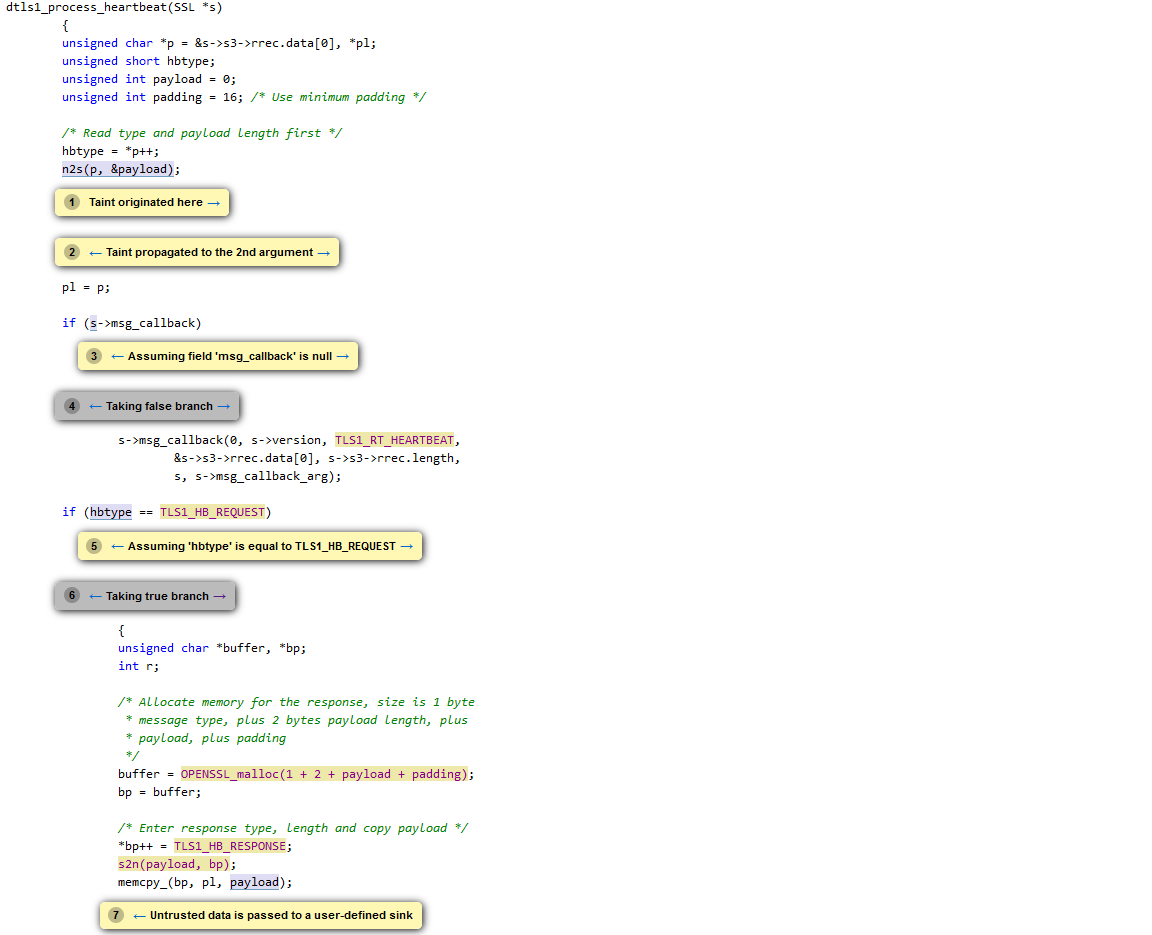The height and width of the screenshot is (935, 1152).
Task: Click highlighted TLS1_HB_REQUEST macro
Action: click(212, 512)
